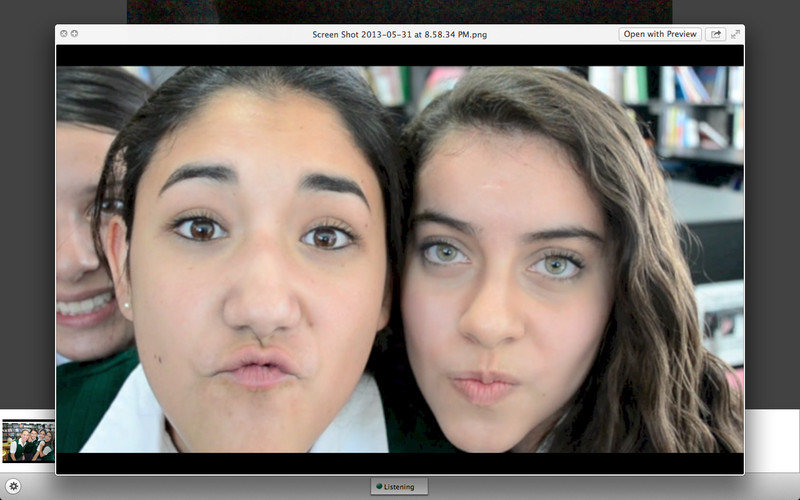Toggle the Listening button
The width and height of the screenshot is (800, 500).
[399, 486]
